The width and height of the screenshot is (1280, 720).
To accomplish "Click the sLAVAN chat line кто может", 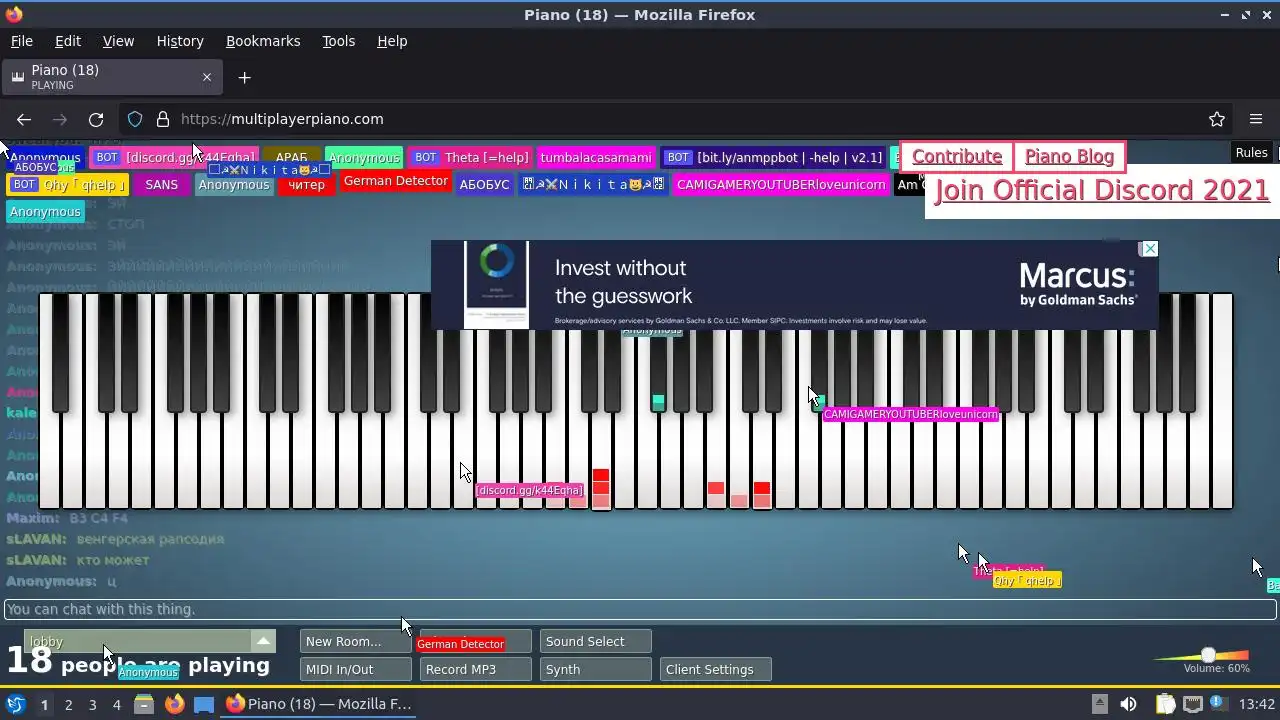I will point(78,560).
